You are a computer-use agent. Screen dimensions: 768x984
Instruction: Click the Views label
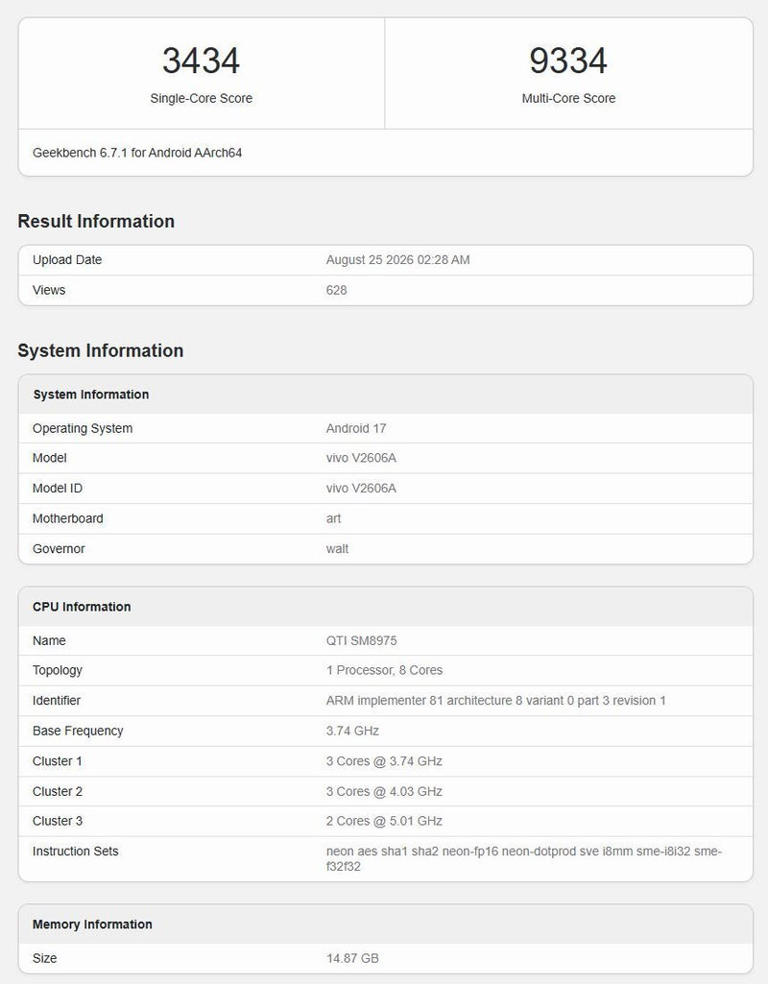click(x=49, y=290)
